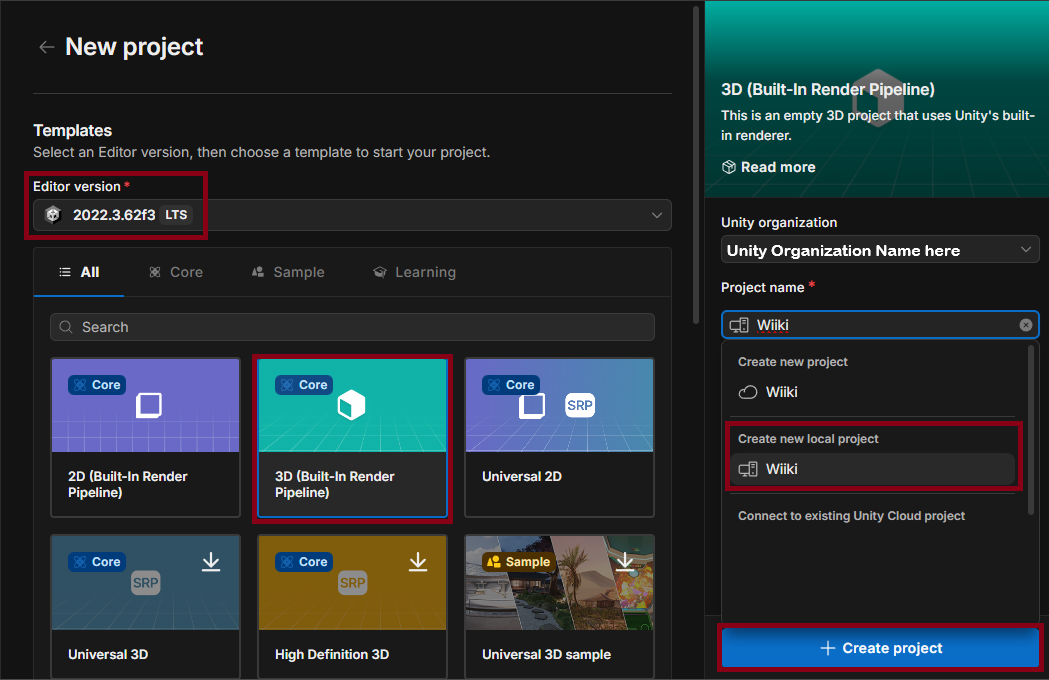Clear the Wiiki project name field
The width and height of the screenshot is (1049, 680).
[1026, 324]
